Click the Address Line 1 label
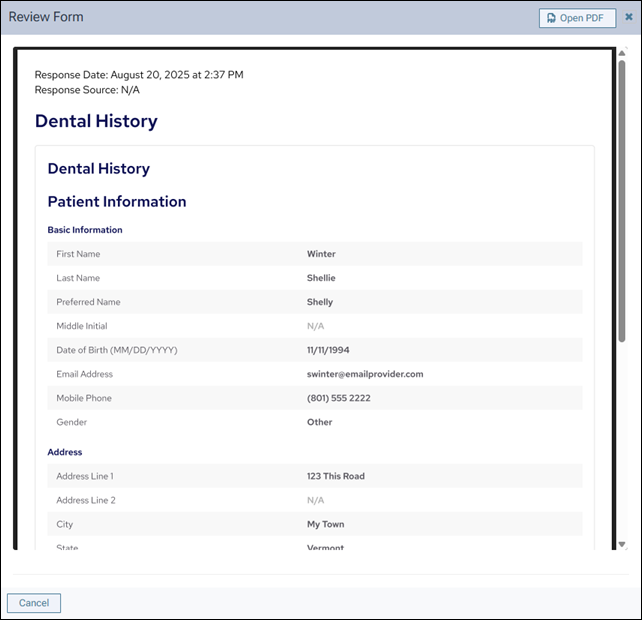Screen dimensions: 642x620 tap(85, 476)
